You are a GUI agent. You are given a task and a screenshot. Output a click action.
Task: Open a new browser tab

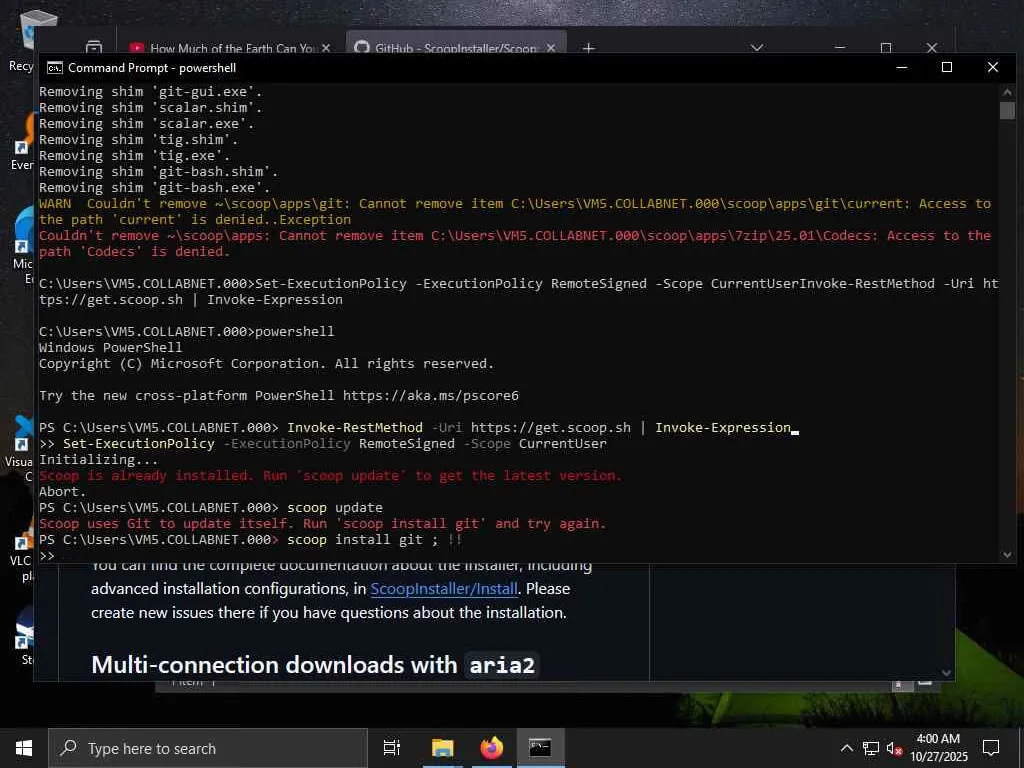[588, 48]
